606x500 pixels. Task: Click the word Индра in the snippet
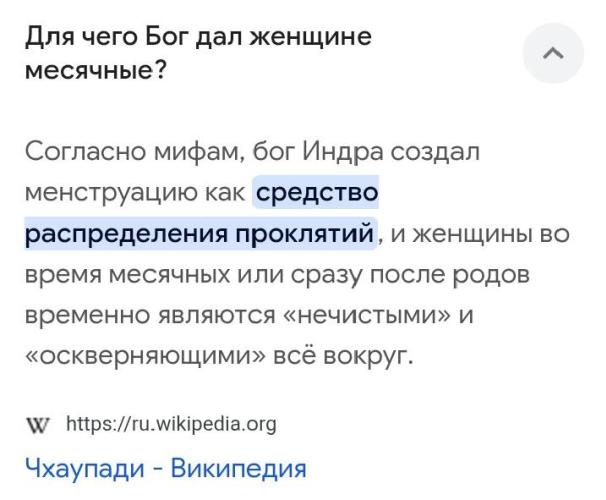pyautogui.click(x=343, y=151)
